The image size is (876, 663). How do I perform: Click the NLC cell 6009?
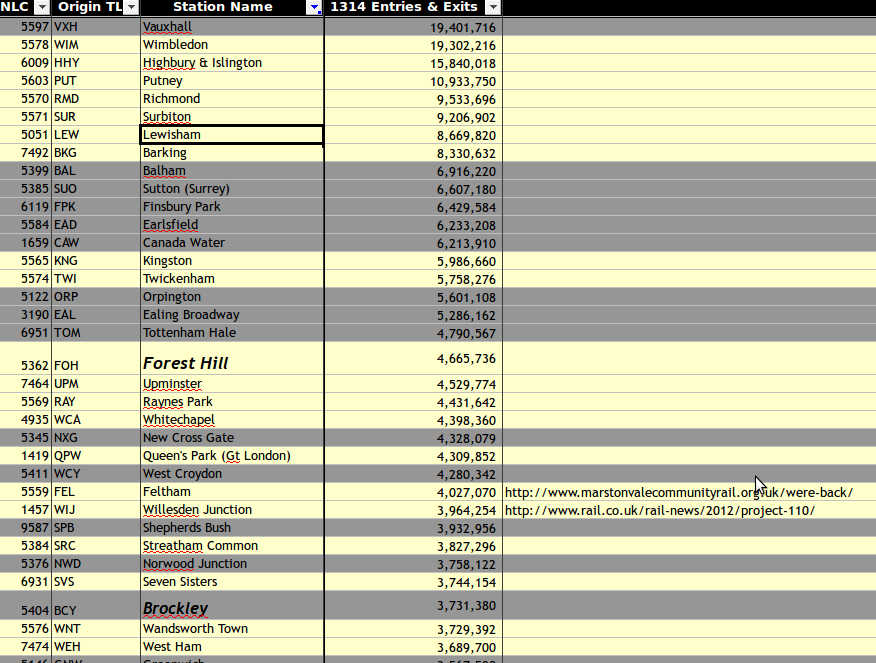26,63
